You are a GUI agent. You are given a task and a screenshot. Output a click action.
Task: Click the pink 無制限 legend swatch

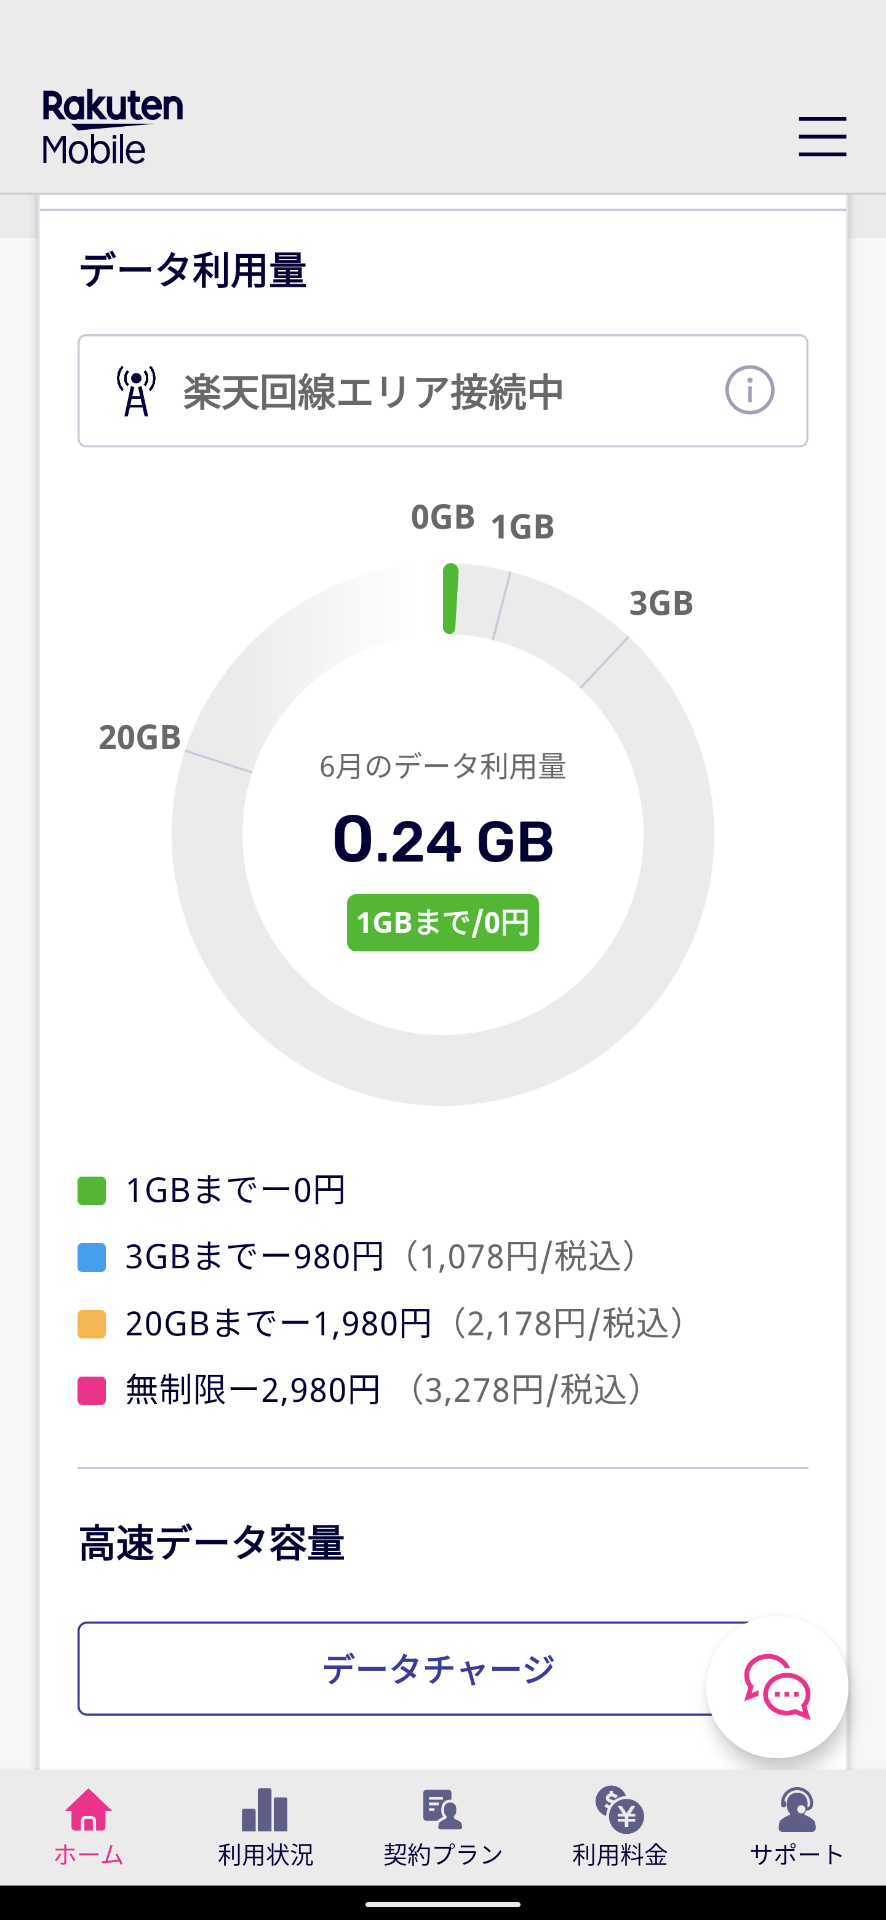click(91, 1390)
